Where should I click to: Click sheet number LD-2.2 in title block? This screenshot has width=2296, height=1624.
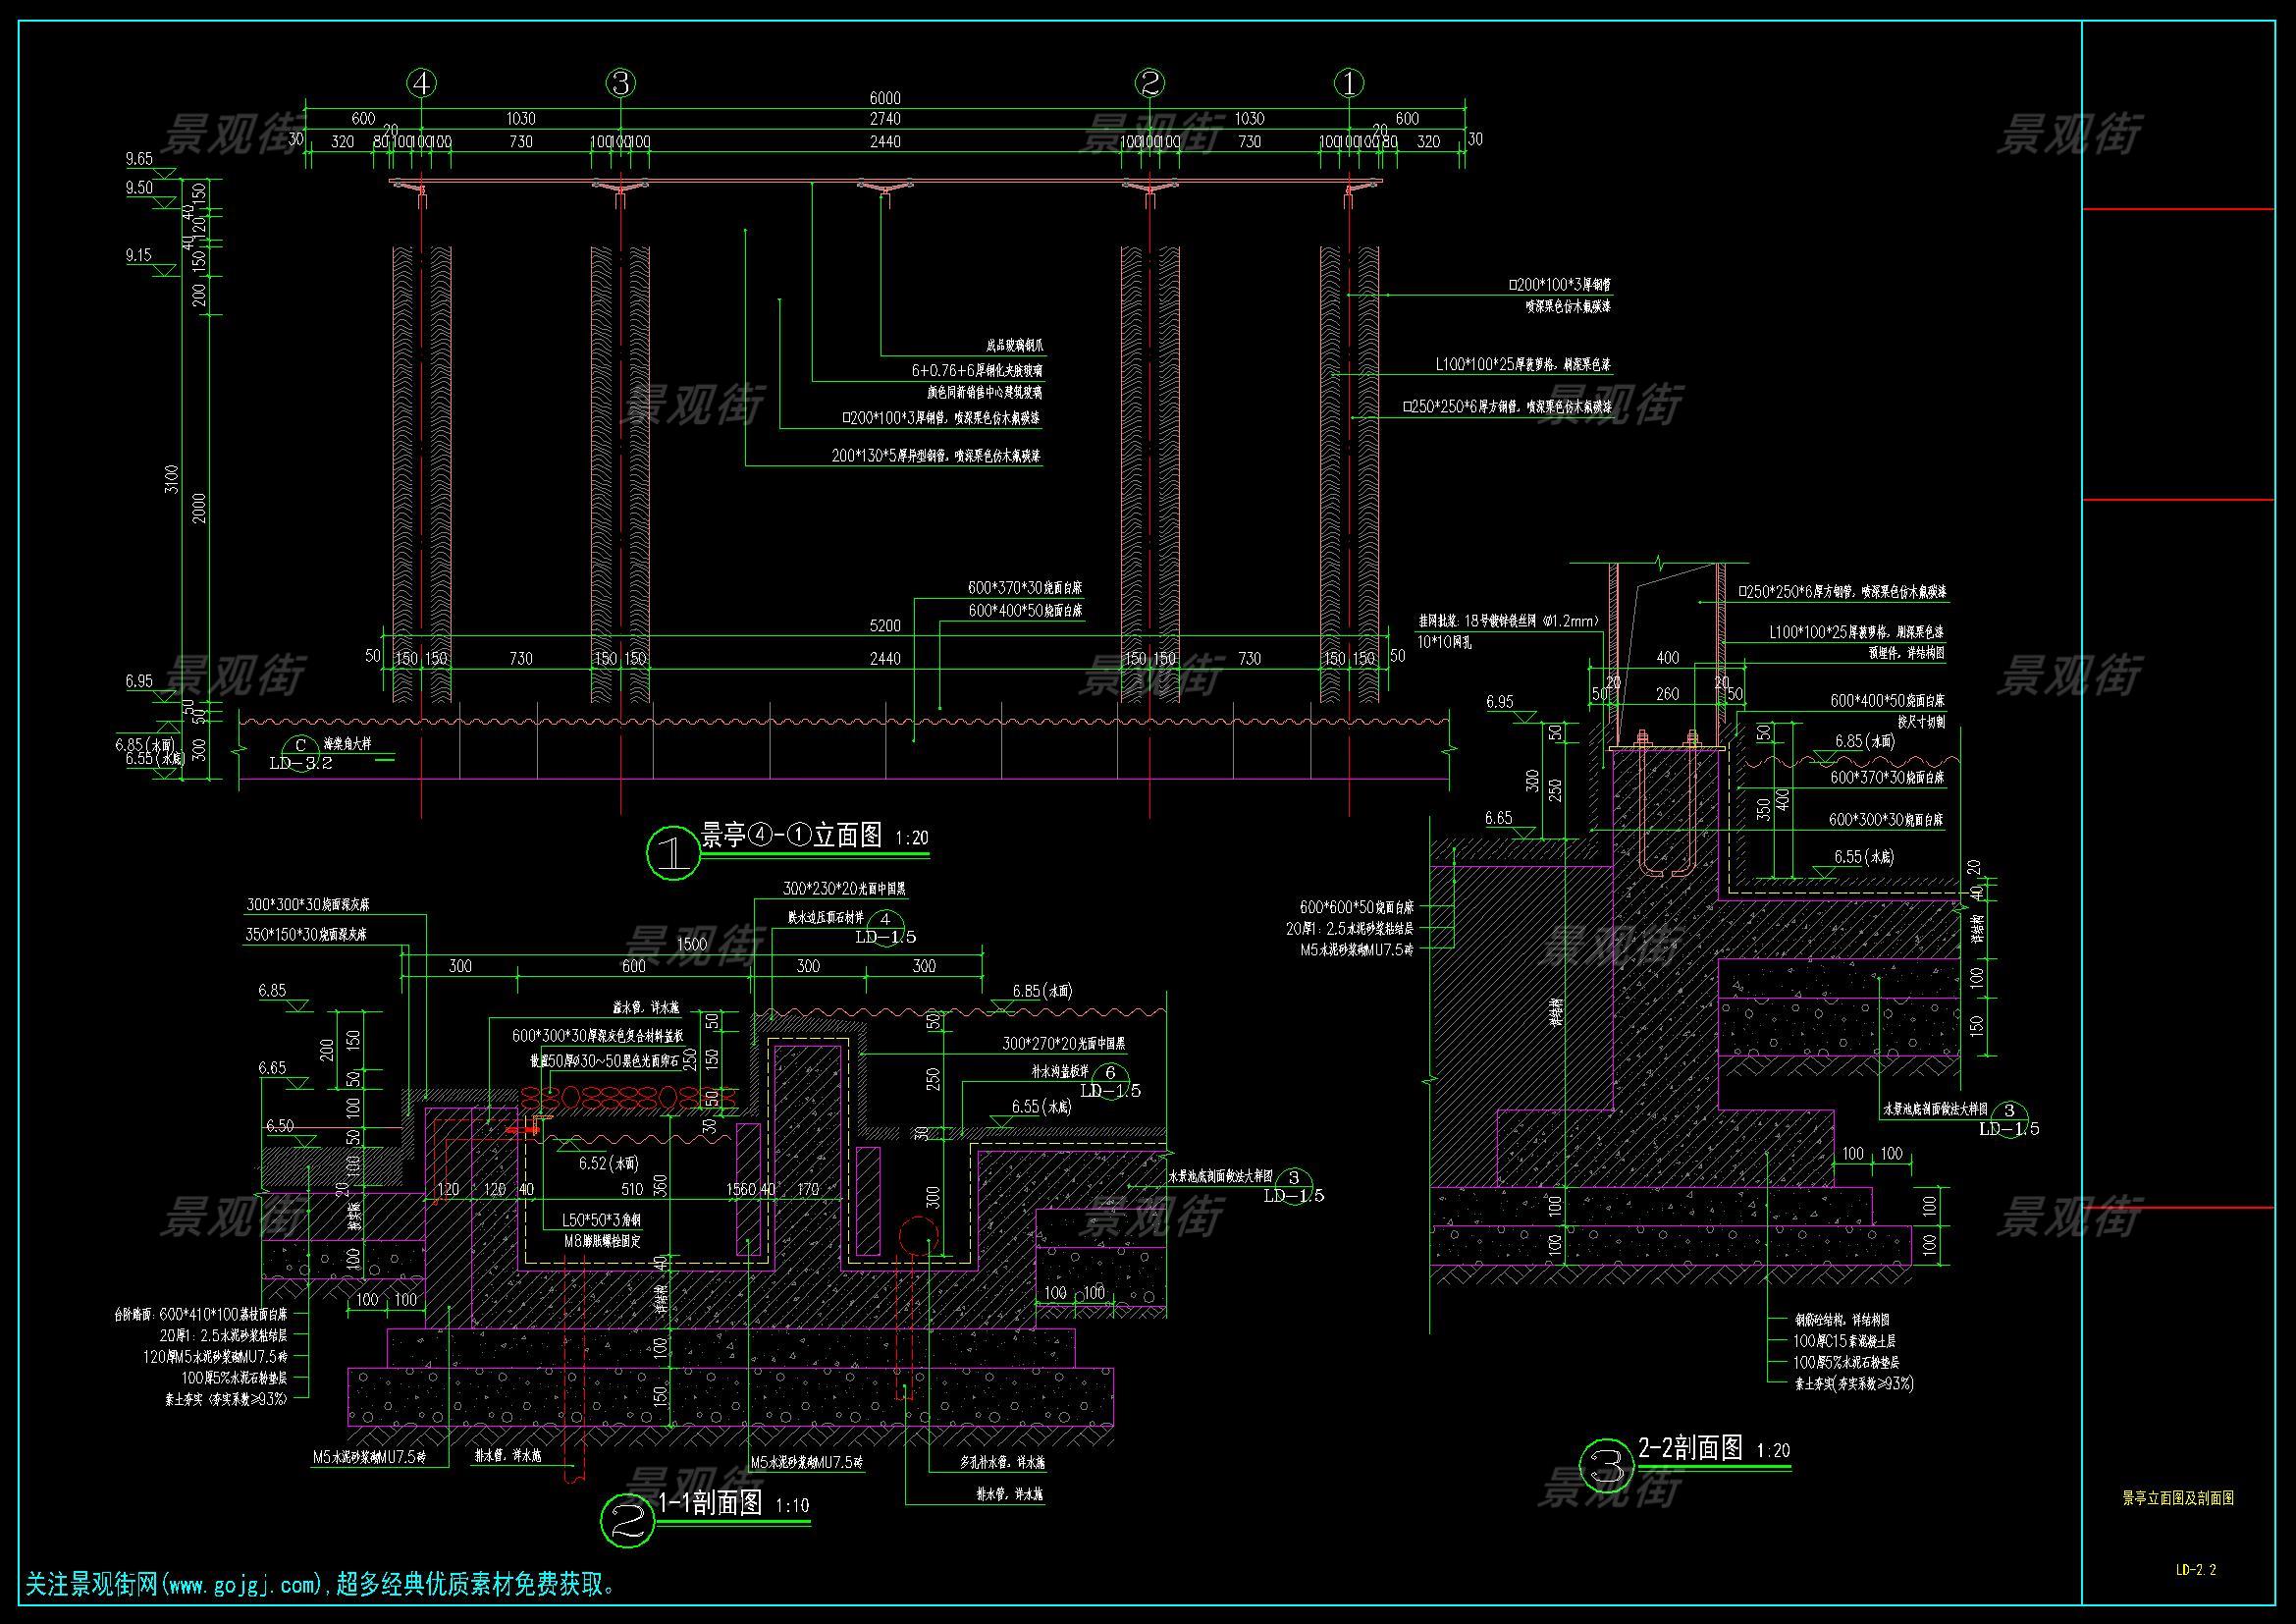point(2196,1570)
